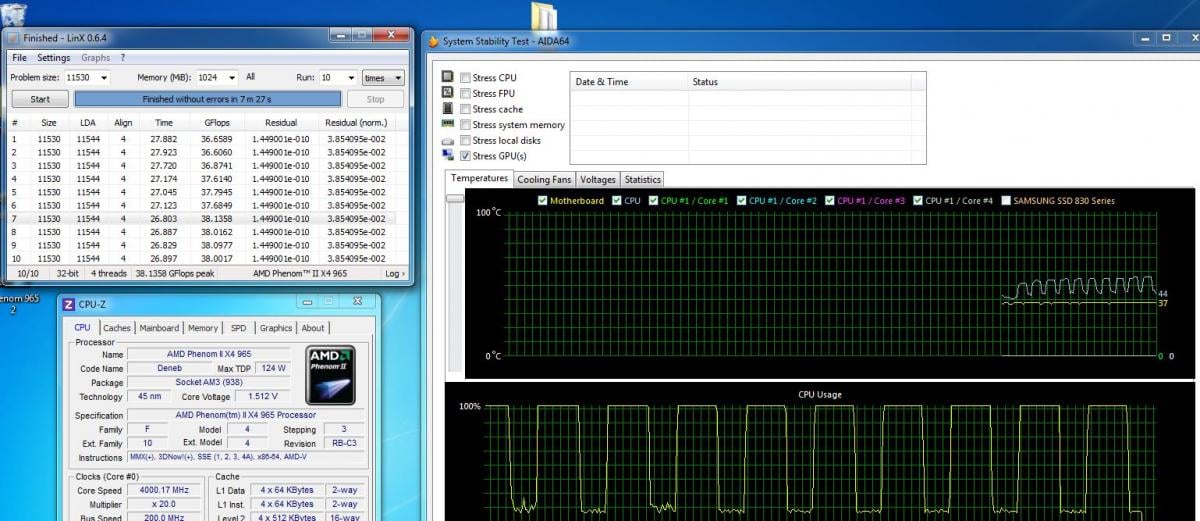Toggle the CPU temperature graph checkbox
1200x521 pixels.
coord(617,201)
